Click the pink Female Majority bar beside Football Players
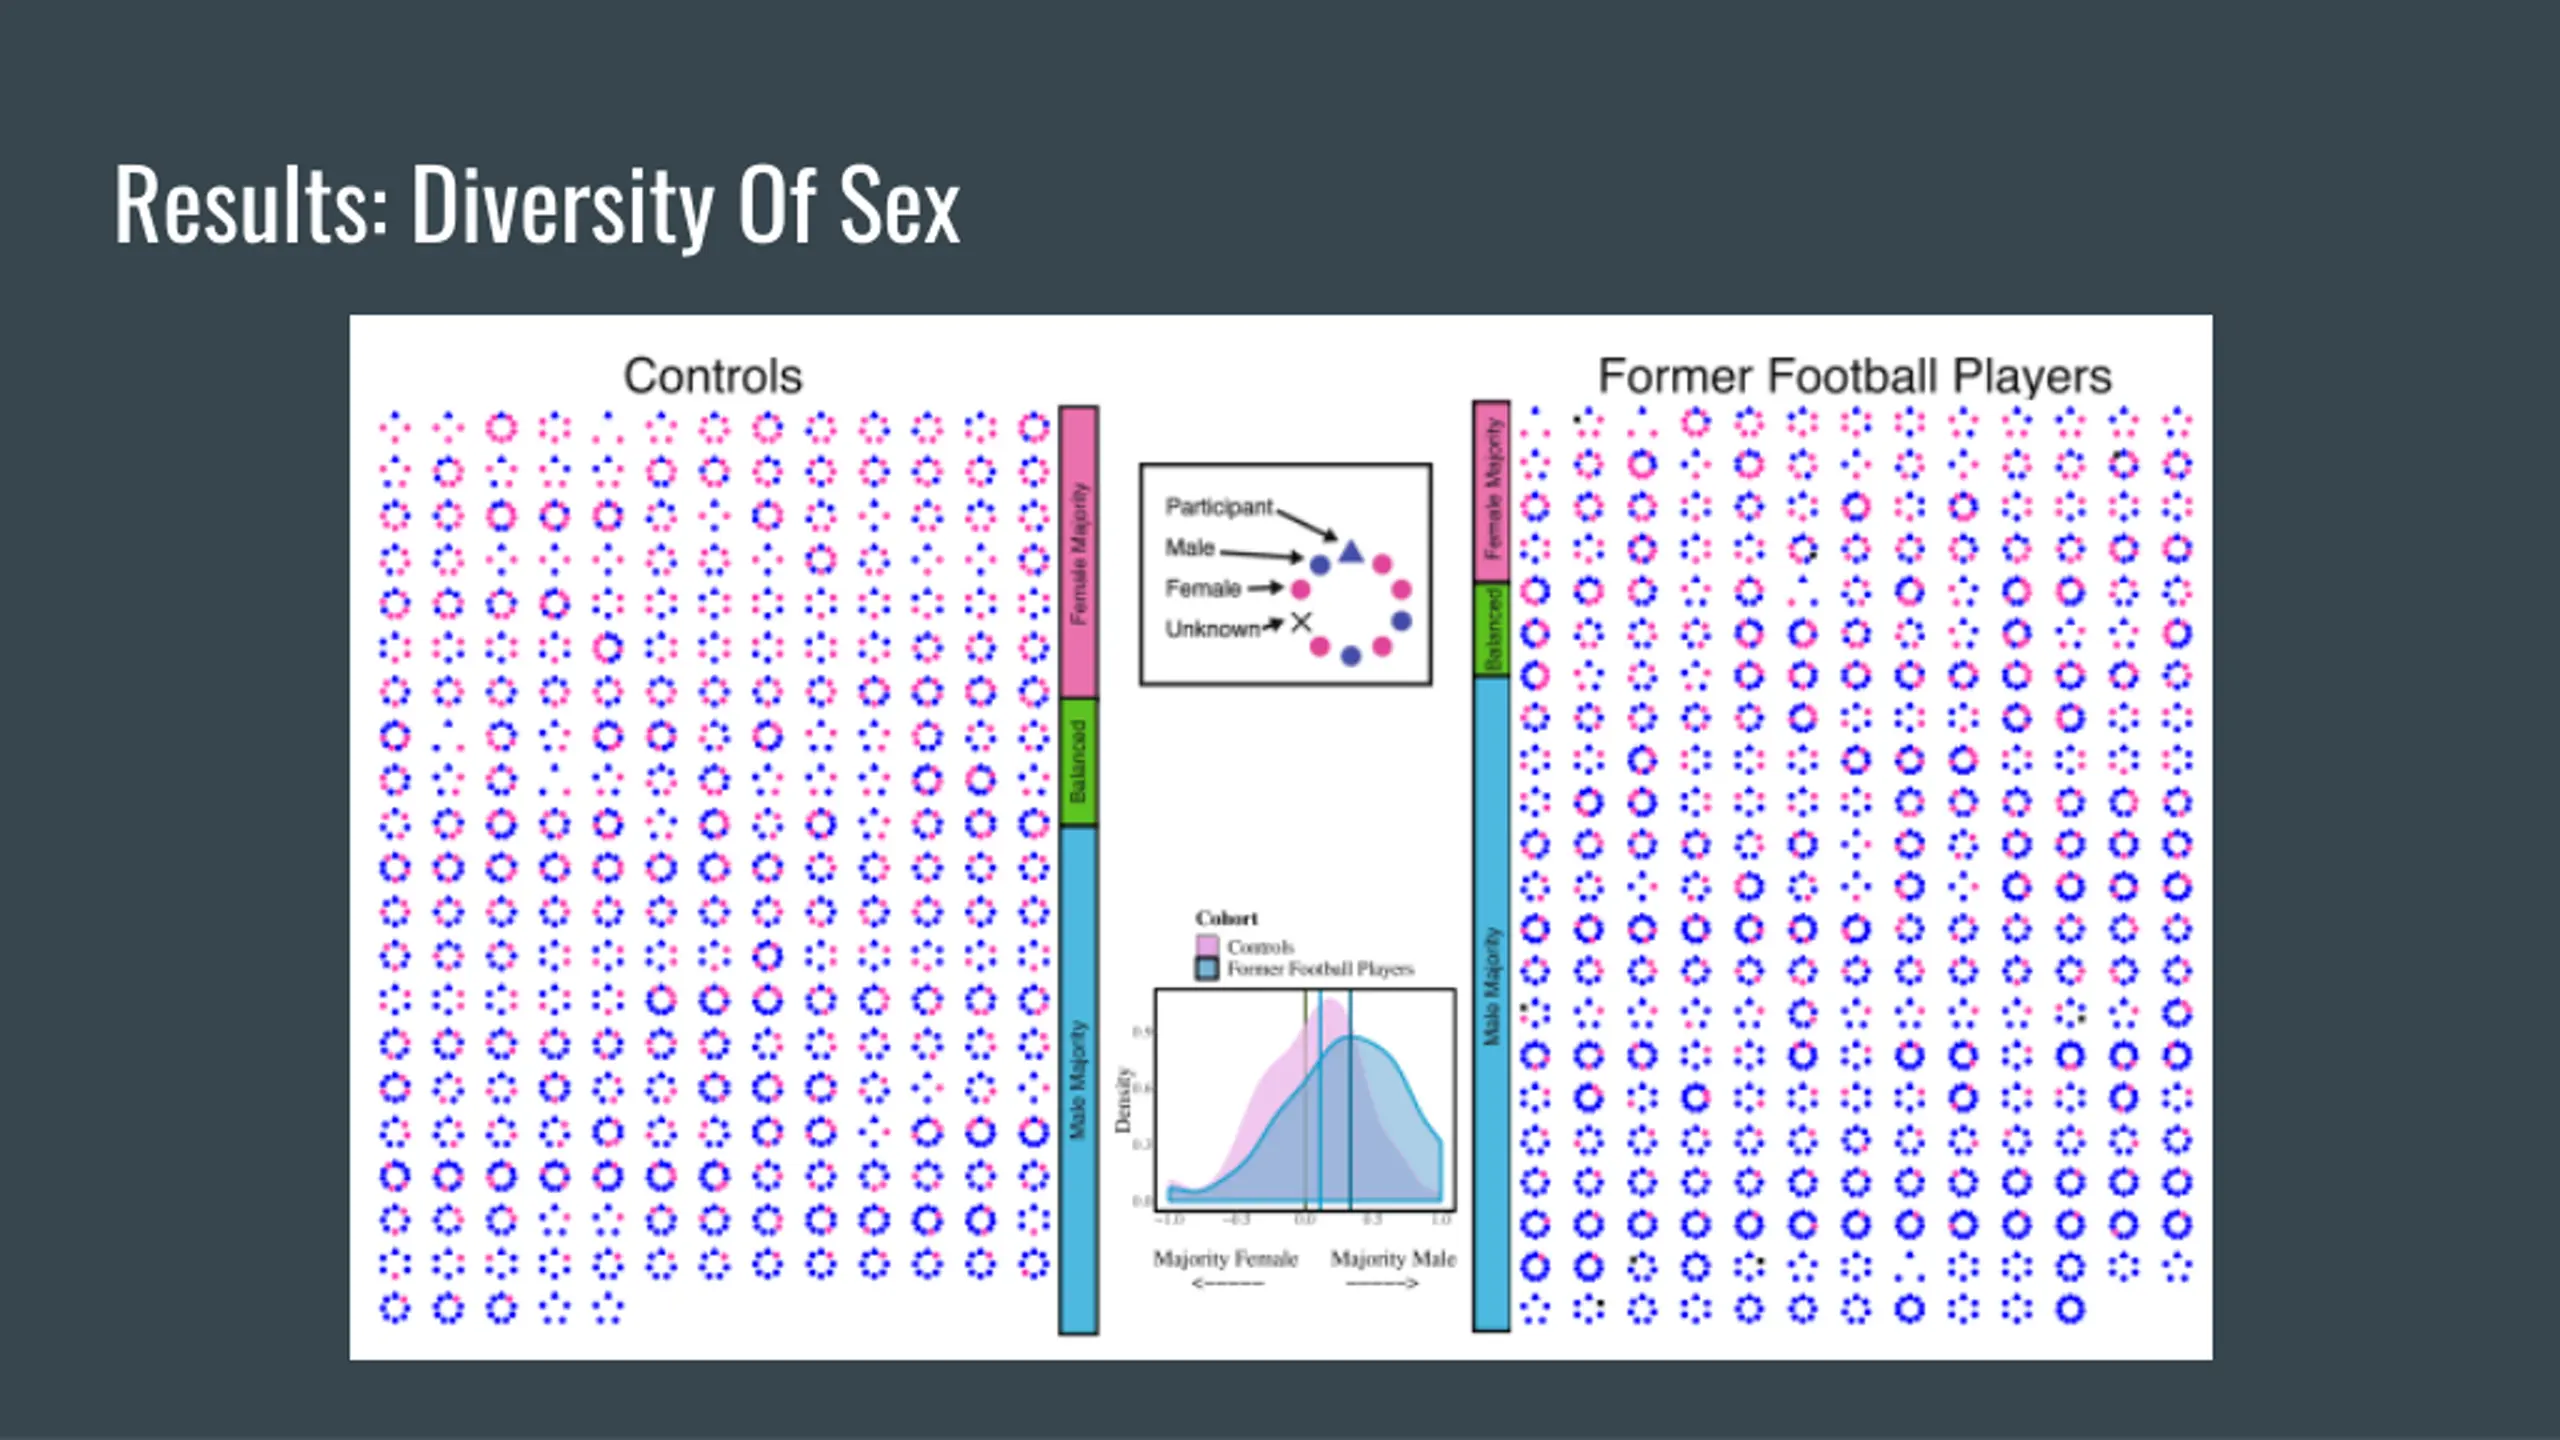 pyautogui.click(x=1491, y=492)
